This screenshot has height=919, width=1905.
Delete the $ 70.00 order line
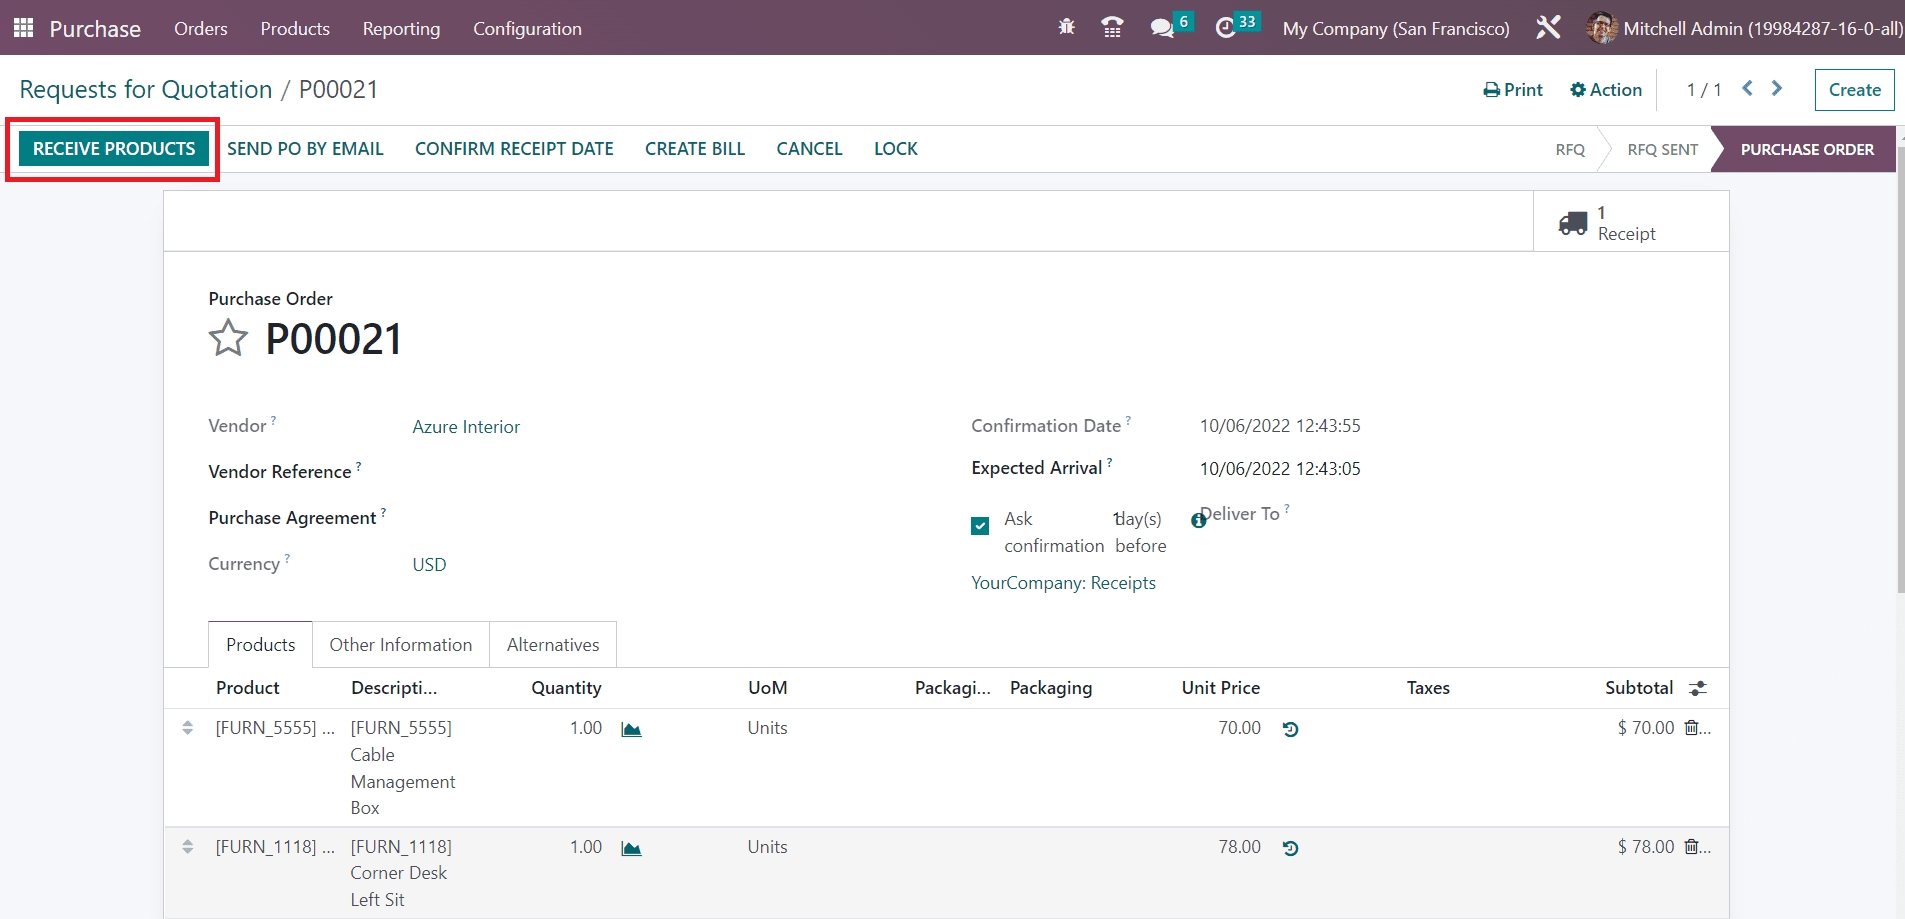(x=1692, y=728)
